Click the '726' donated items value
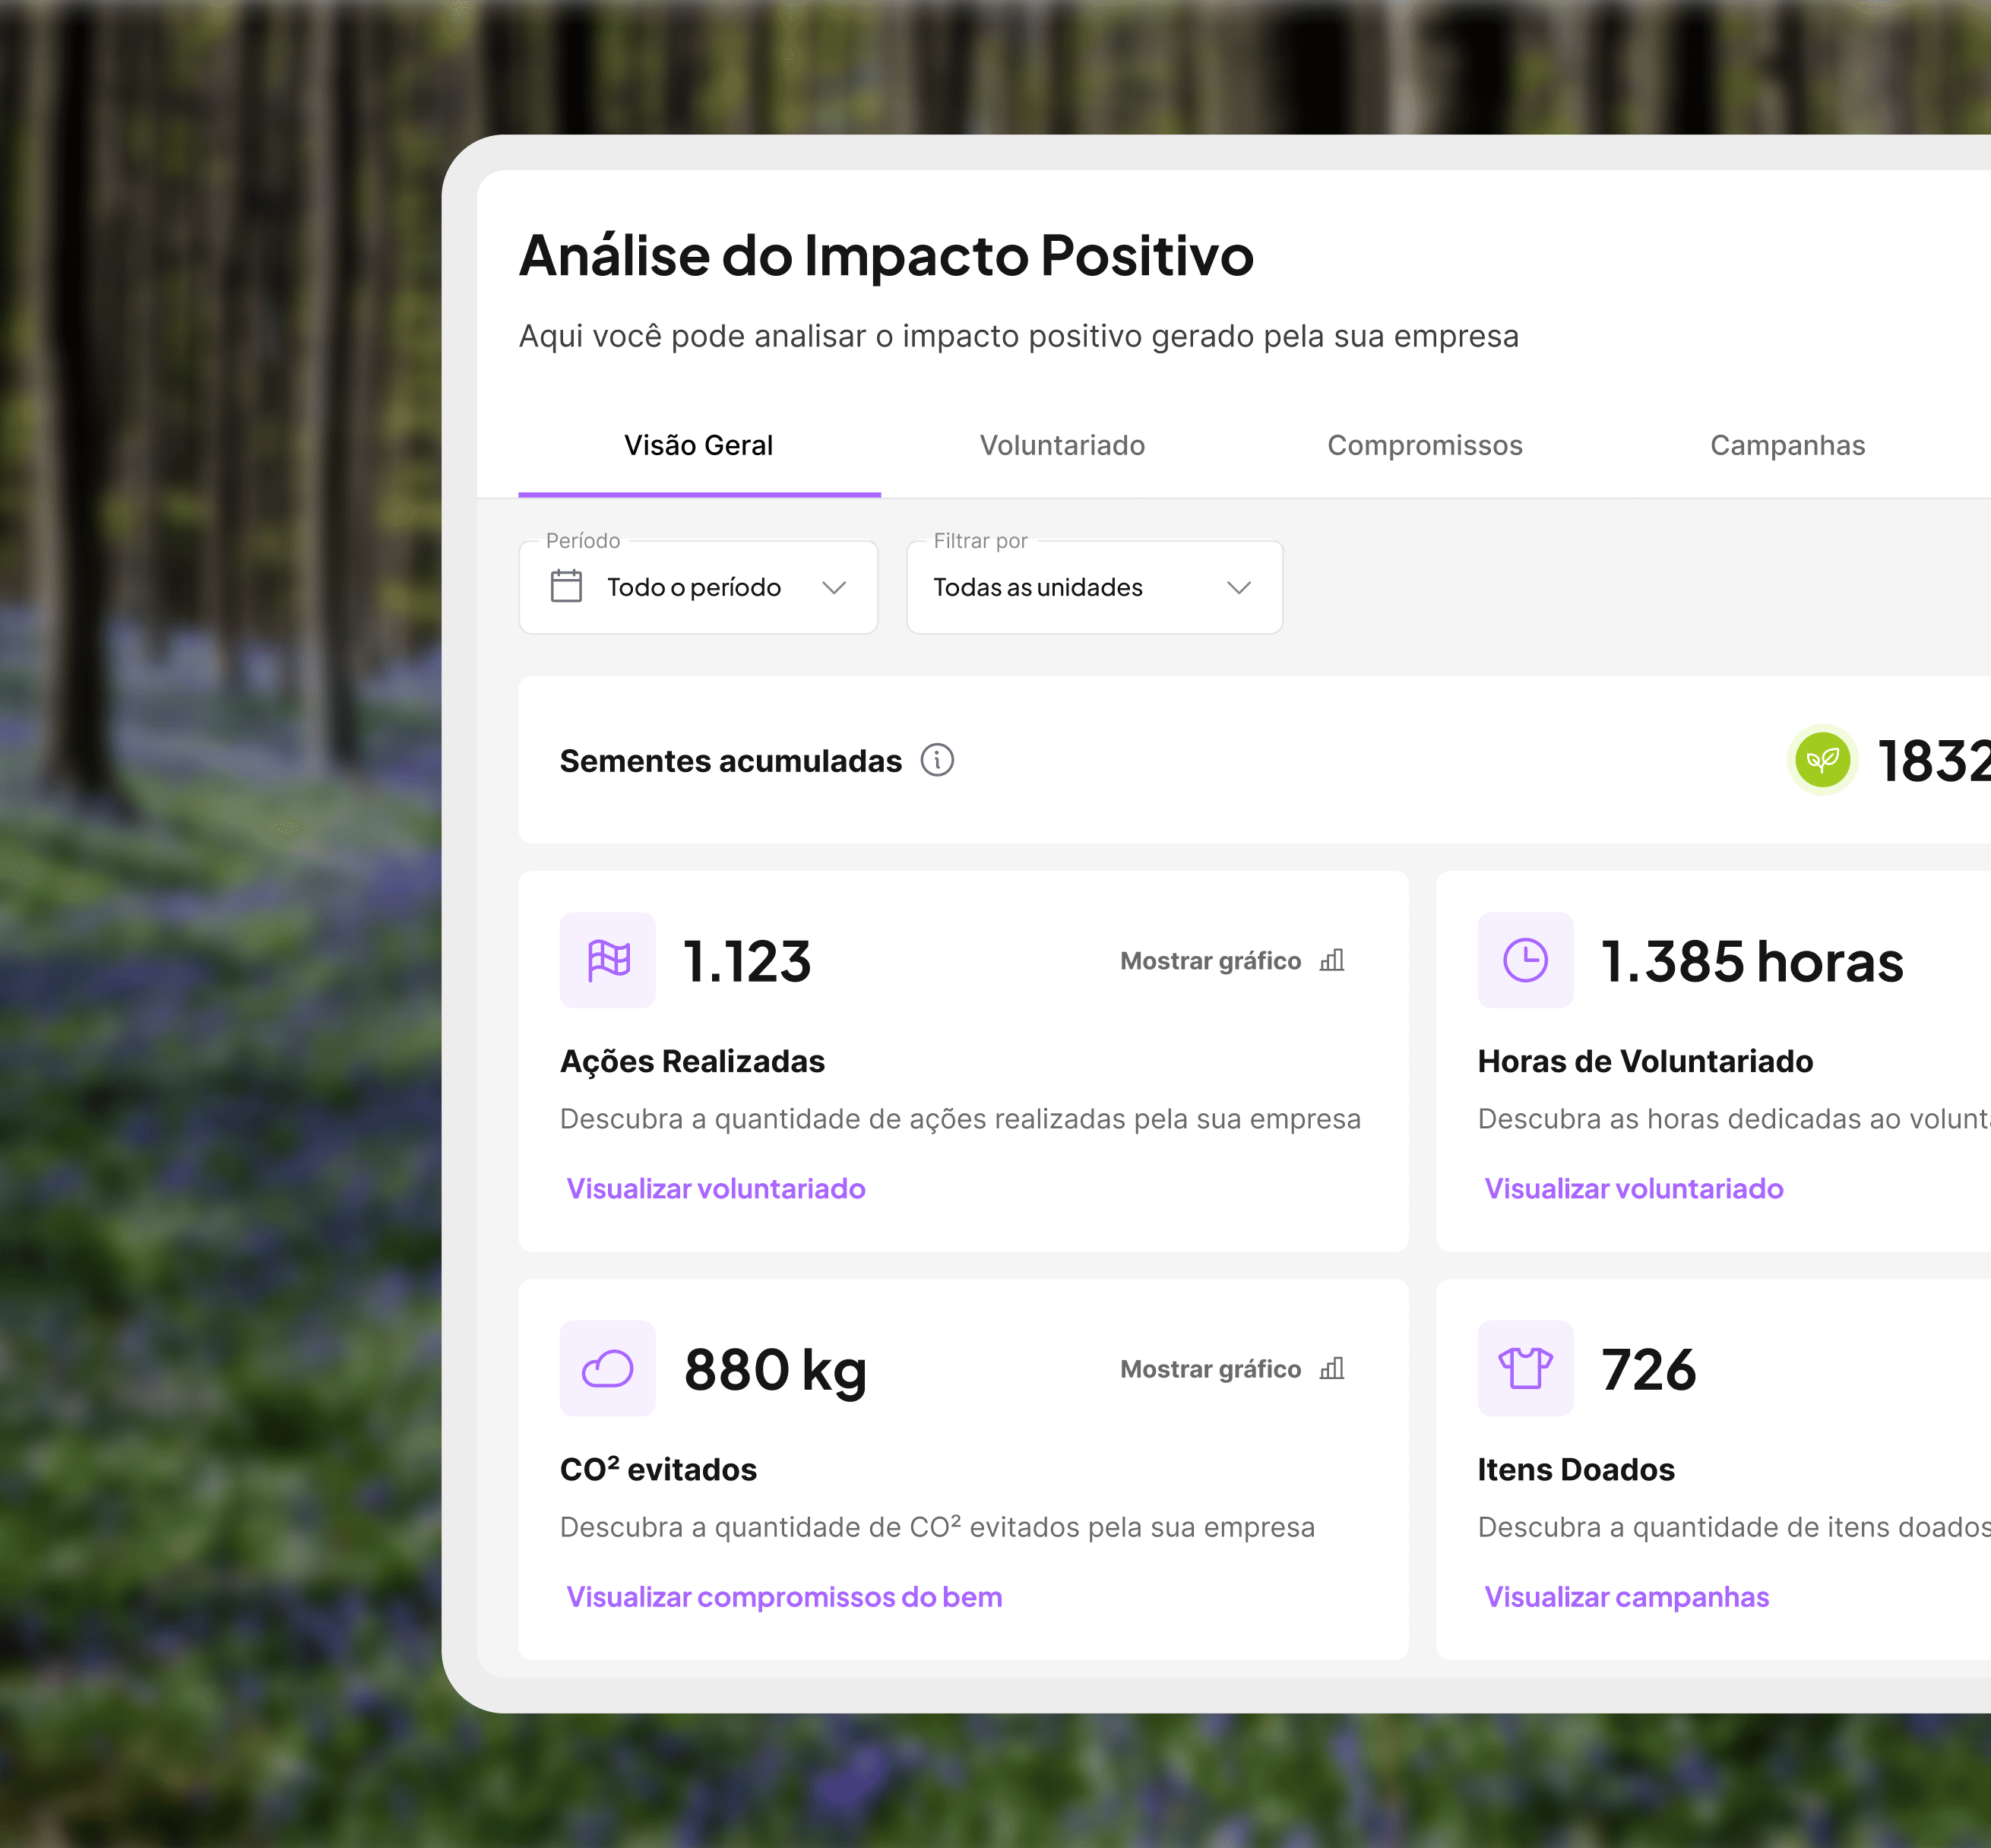The image size is (1991, 1848). coord(1648,1370)
